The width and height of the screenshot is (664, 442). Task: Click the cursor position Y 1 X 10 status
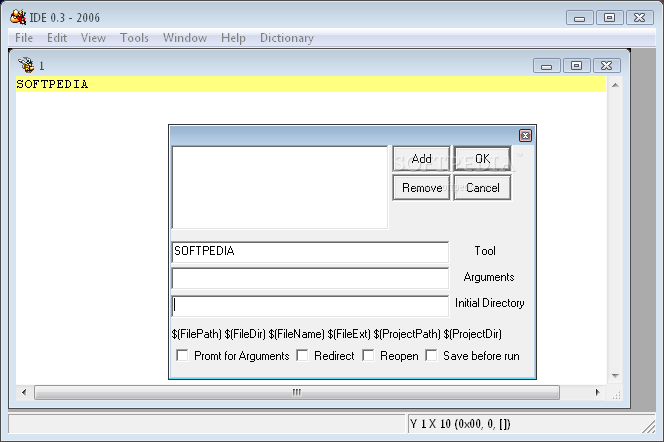(x=460, y=424)
